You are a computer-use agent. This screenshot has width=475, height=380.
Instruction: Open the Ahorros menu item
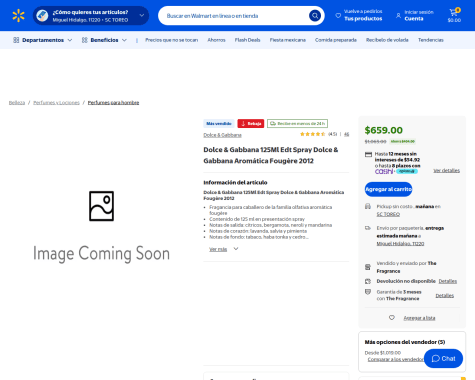tap(216, 40)
